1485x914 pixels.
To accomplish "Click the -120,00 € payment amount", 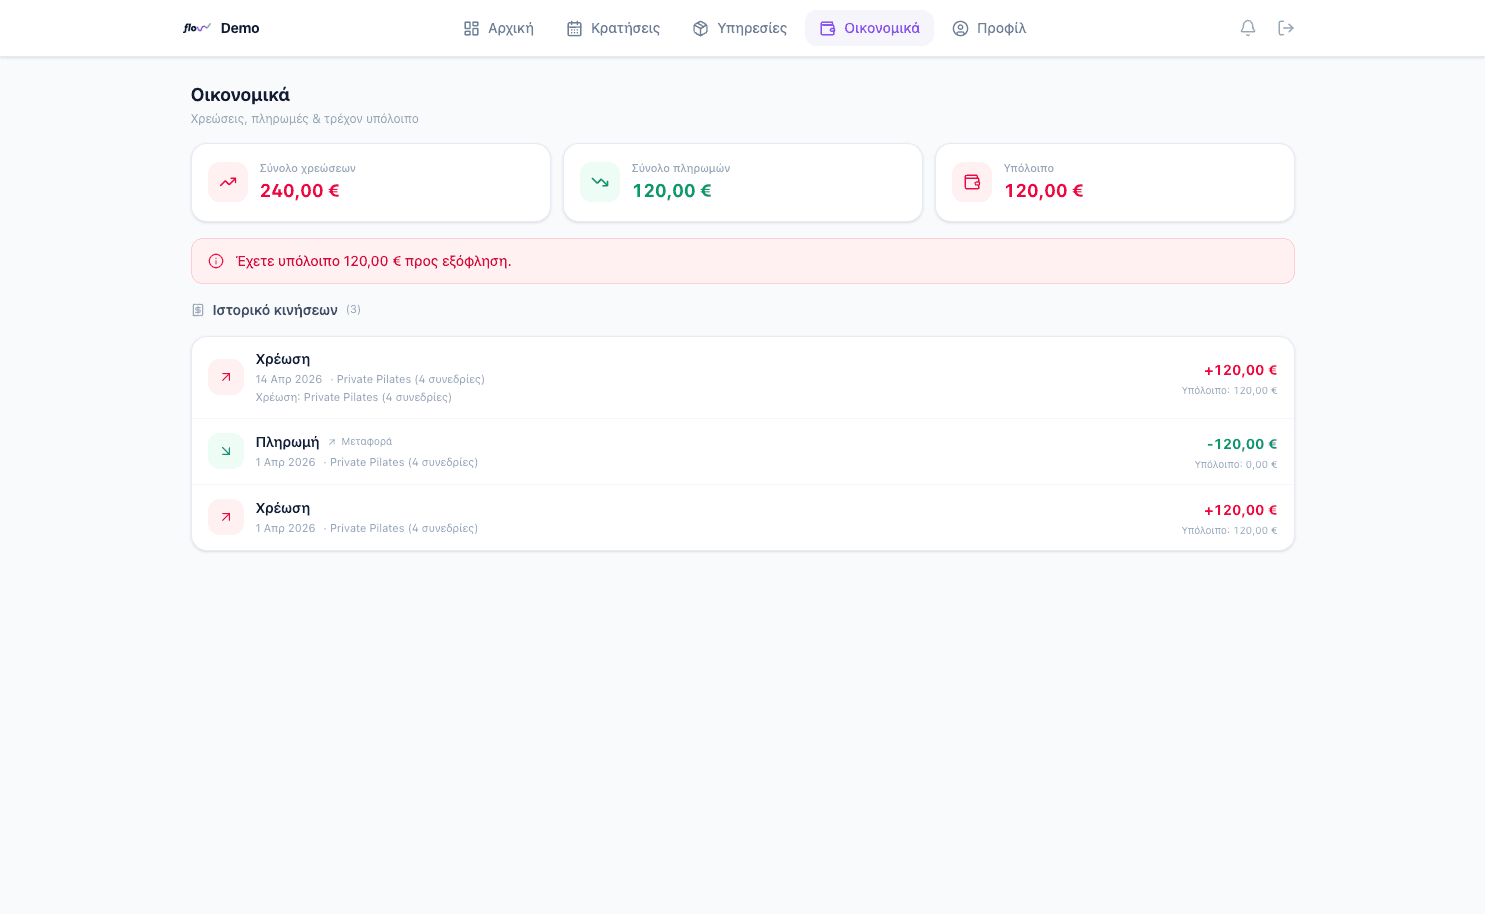I will [x=1242, y=444].
